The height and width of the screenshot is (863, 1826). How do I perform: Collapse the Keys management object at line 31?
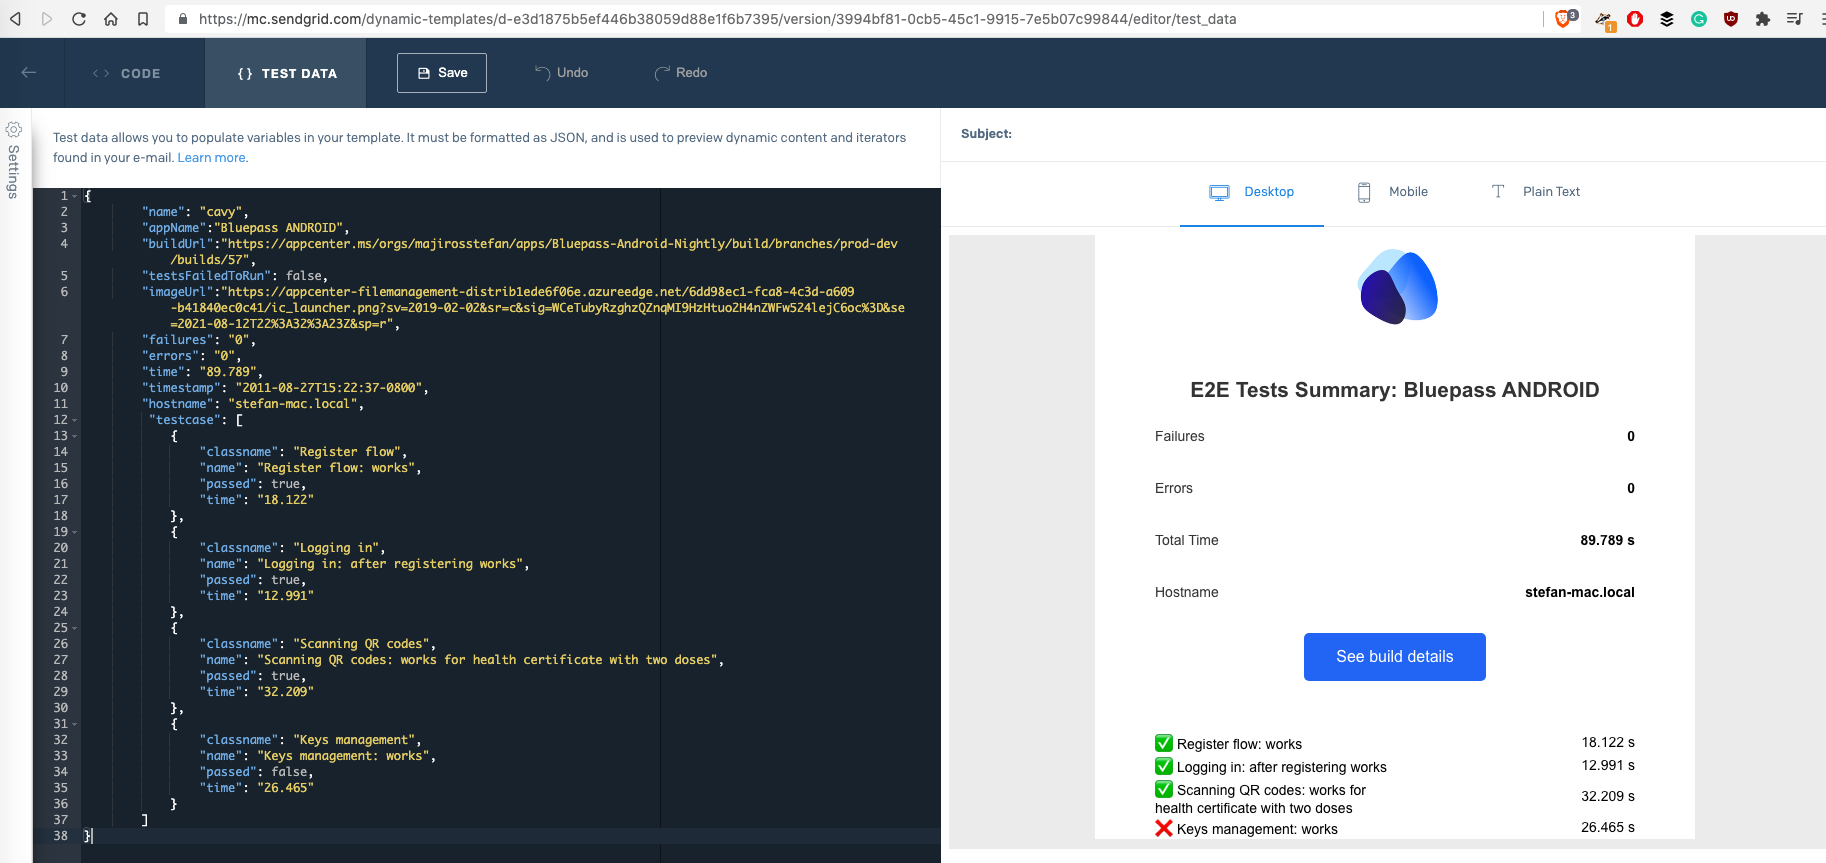[75, 724]
